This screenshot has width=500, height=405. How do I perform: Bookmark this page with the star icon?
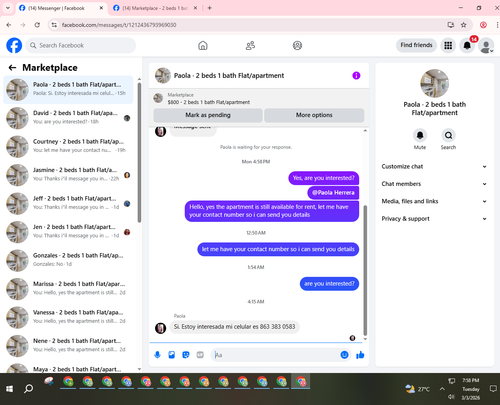point(463,25)
